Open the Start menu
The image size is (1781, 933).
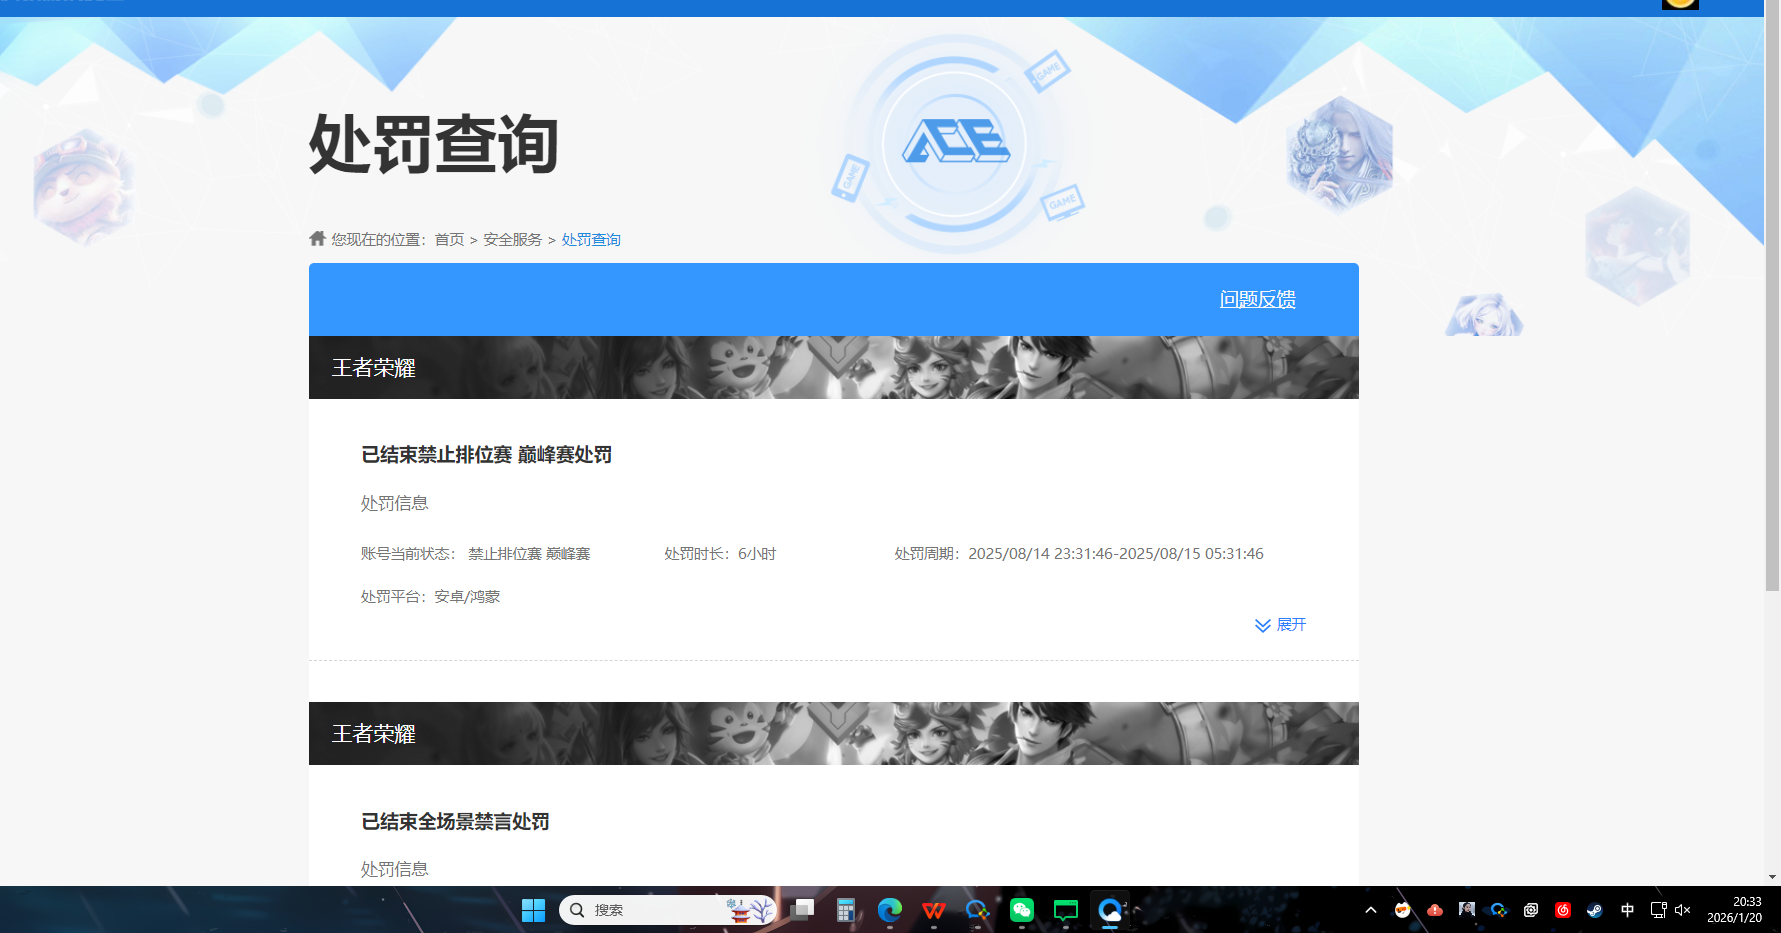click(x=534, y=911)
